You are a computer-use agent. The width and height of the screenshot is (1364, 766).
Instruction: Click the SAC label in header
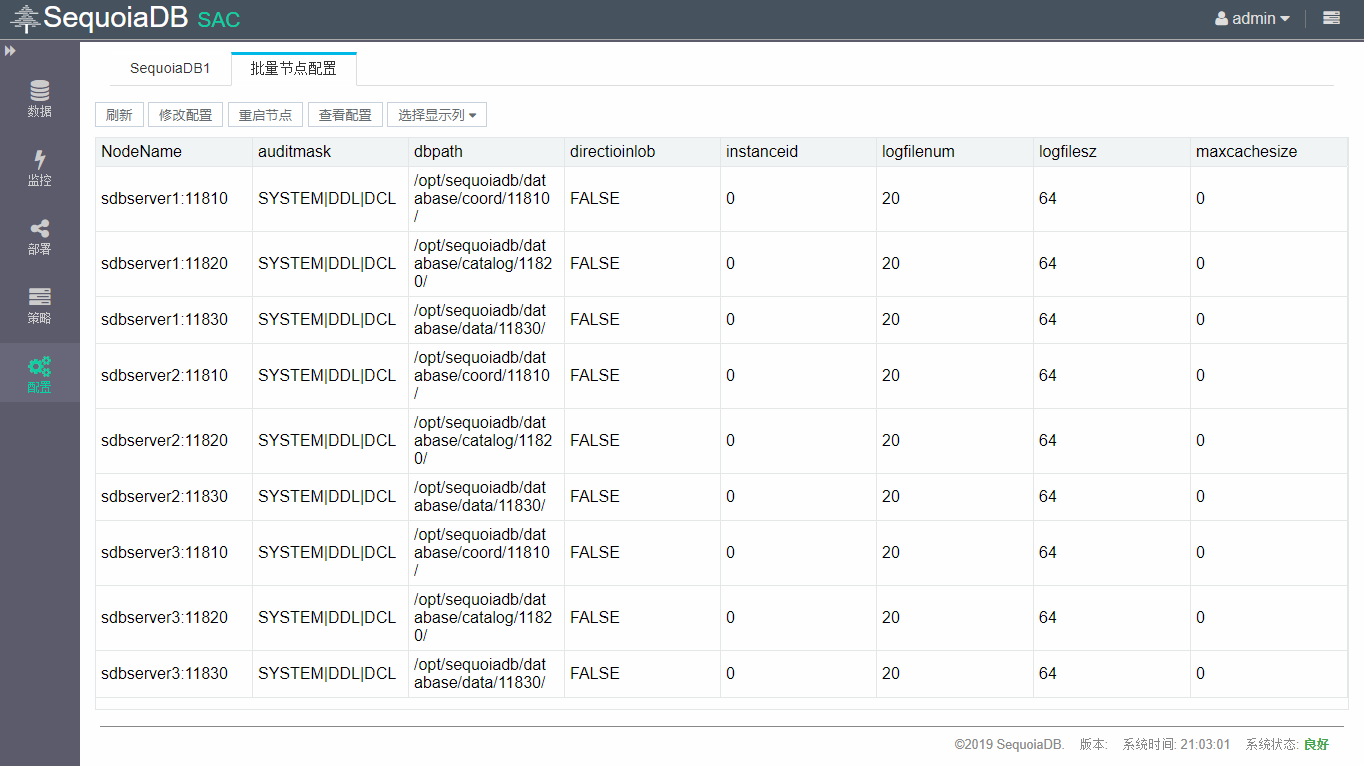pyautogui.click(x=219, y=19)
